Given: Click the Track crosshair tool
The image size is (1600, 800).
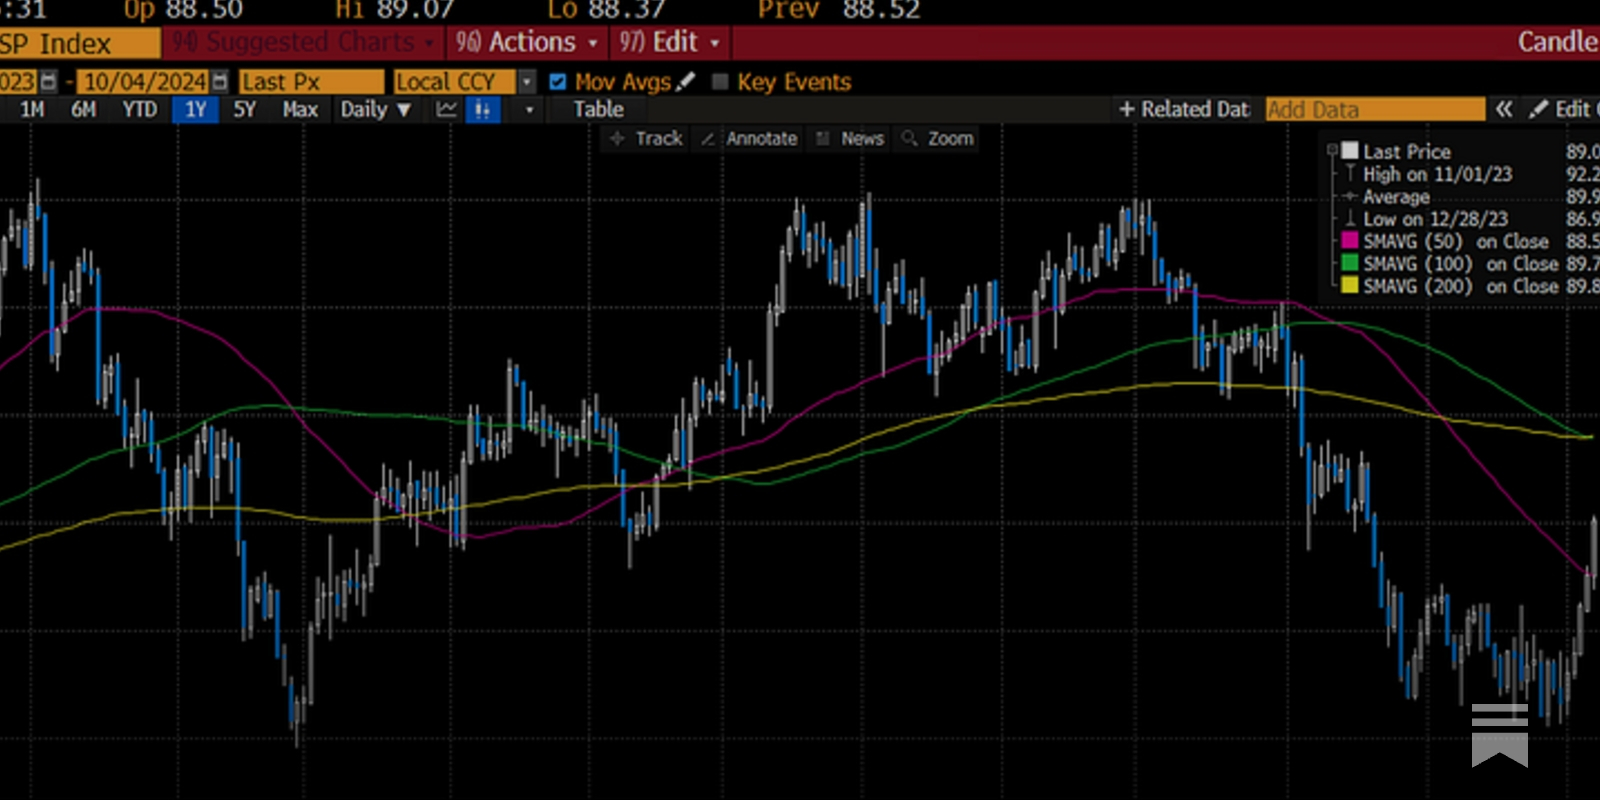Looking at the screenshot, I should pyautogui.click(x=646, y=139).
